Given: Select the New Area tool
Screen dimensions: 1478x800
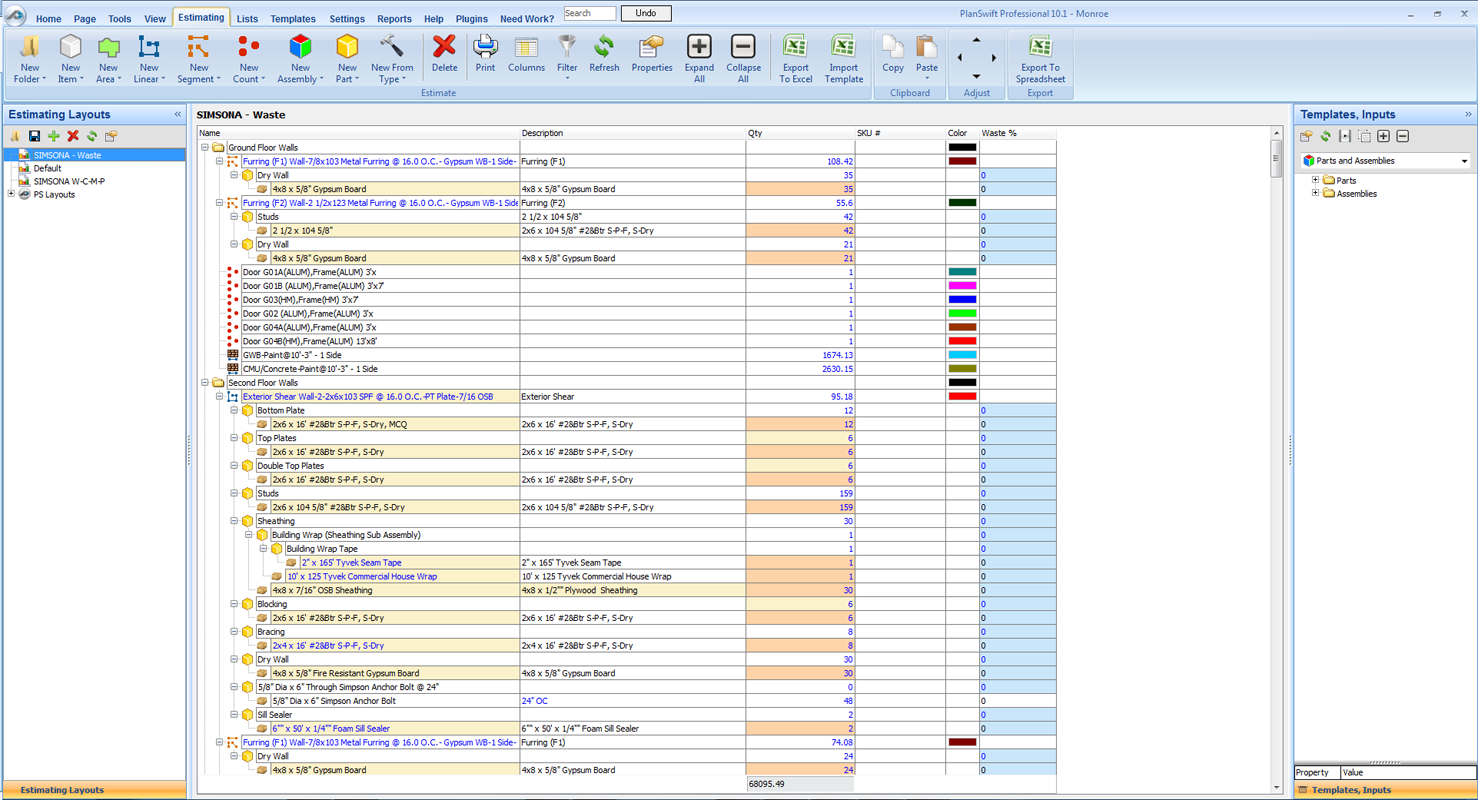Looking at the screenshot, I should 108,58.
